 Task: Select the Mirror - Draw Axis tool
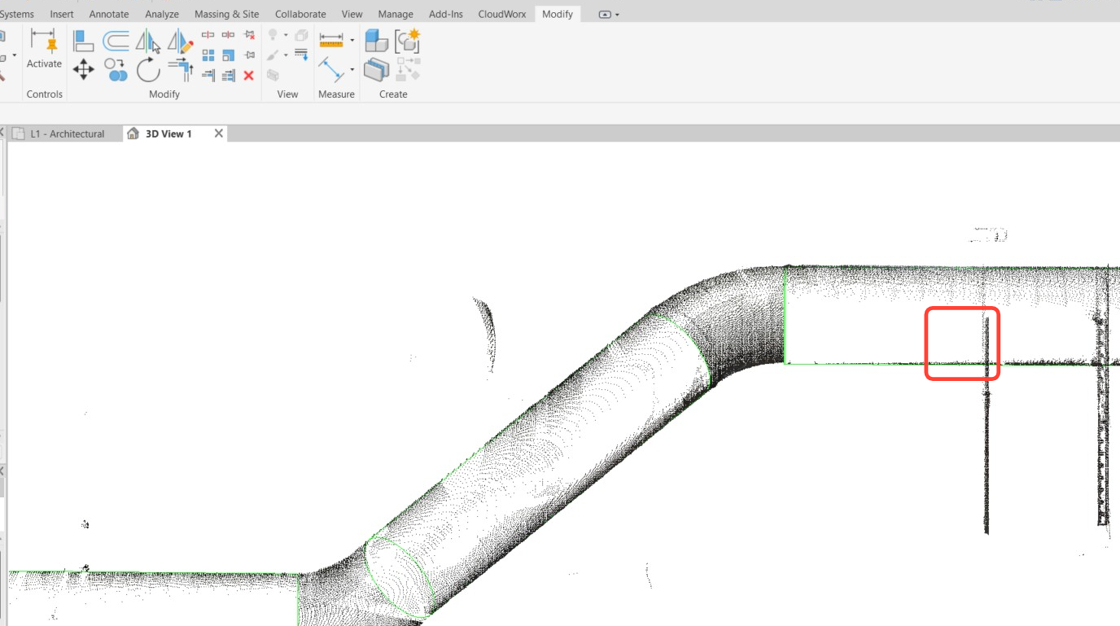pos(180,41)
